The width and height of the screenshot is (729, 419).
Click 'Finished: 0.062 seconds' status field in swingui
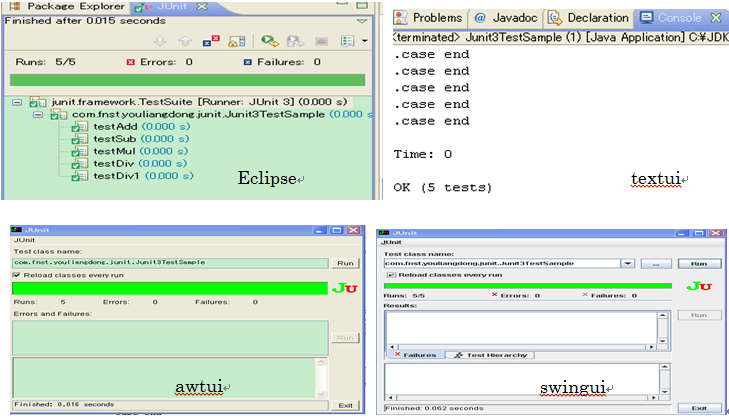[528, 408]
